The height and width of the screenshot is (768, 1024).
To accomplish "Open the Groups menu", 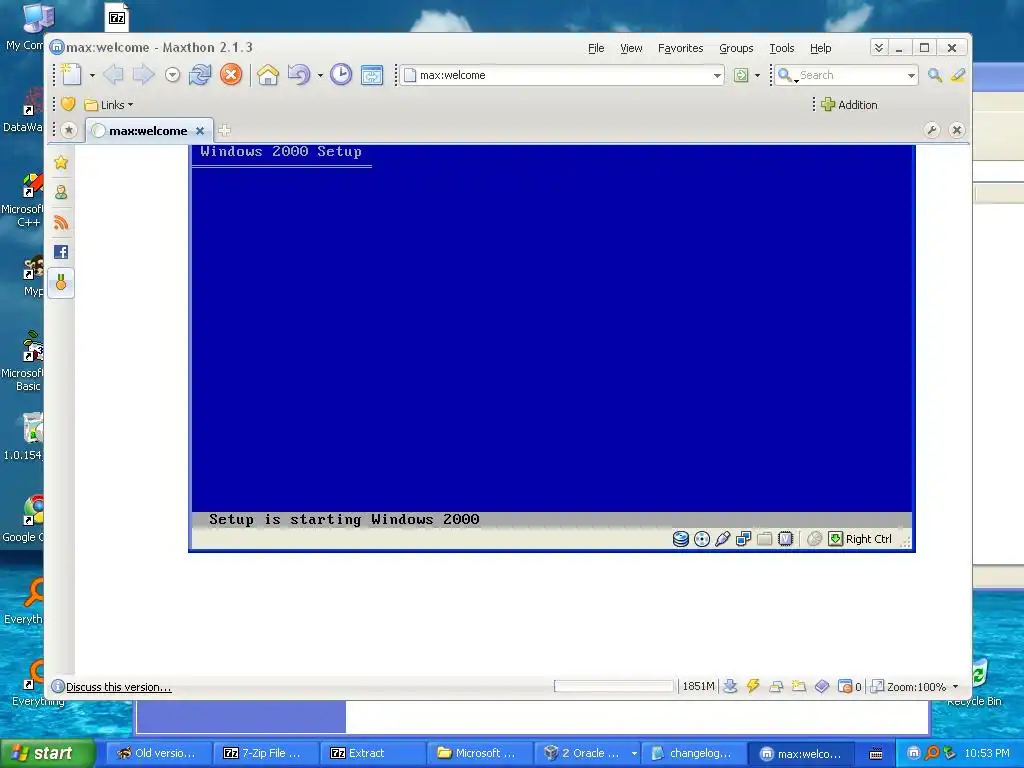I will 736,48.
